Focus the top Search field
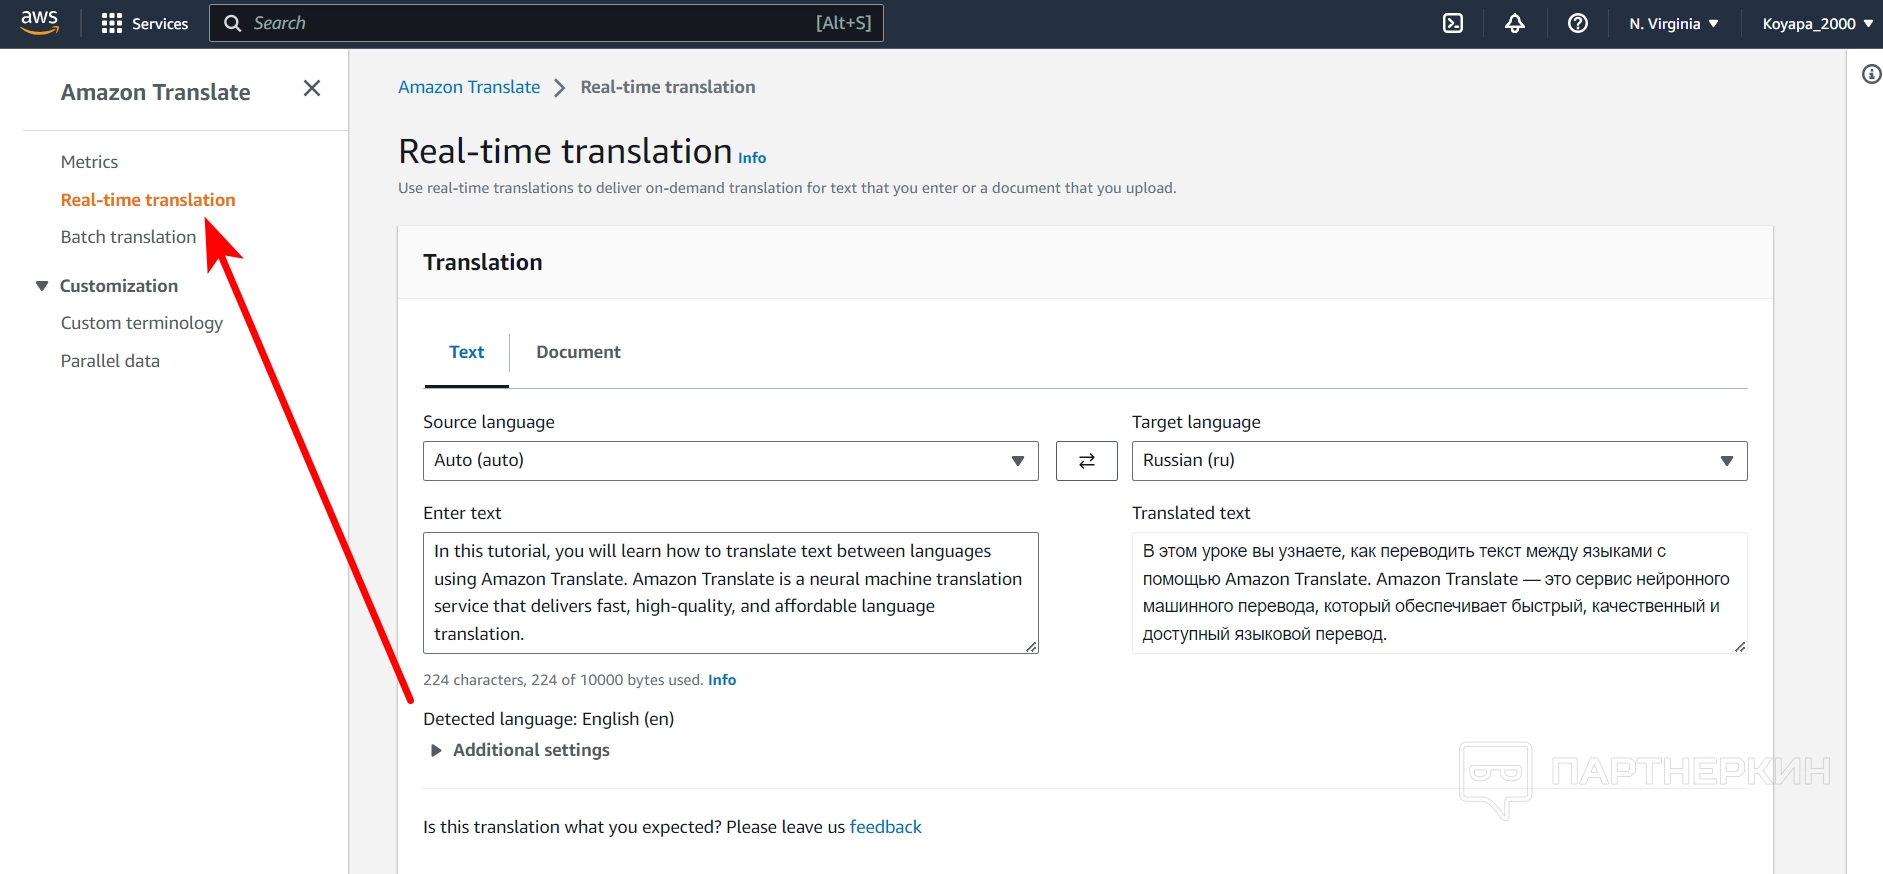This screenshot has height=874, width=1883. tap(530, 23)
